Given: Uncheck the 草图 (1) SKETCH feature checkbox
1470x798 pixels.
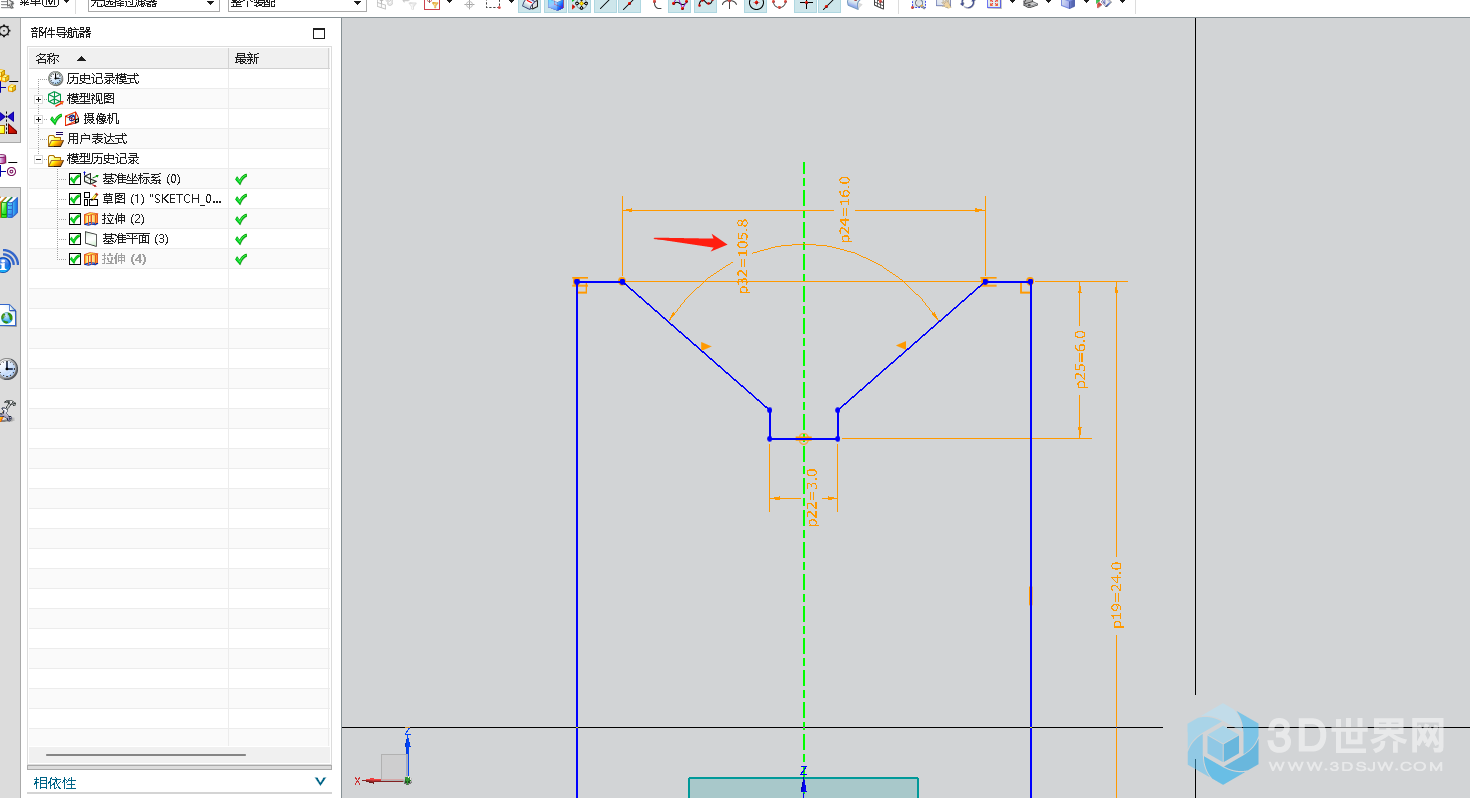Looking at the screenshot, I should coord(75,199).
